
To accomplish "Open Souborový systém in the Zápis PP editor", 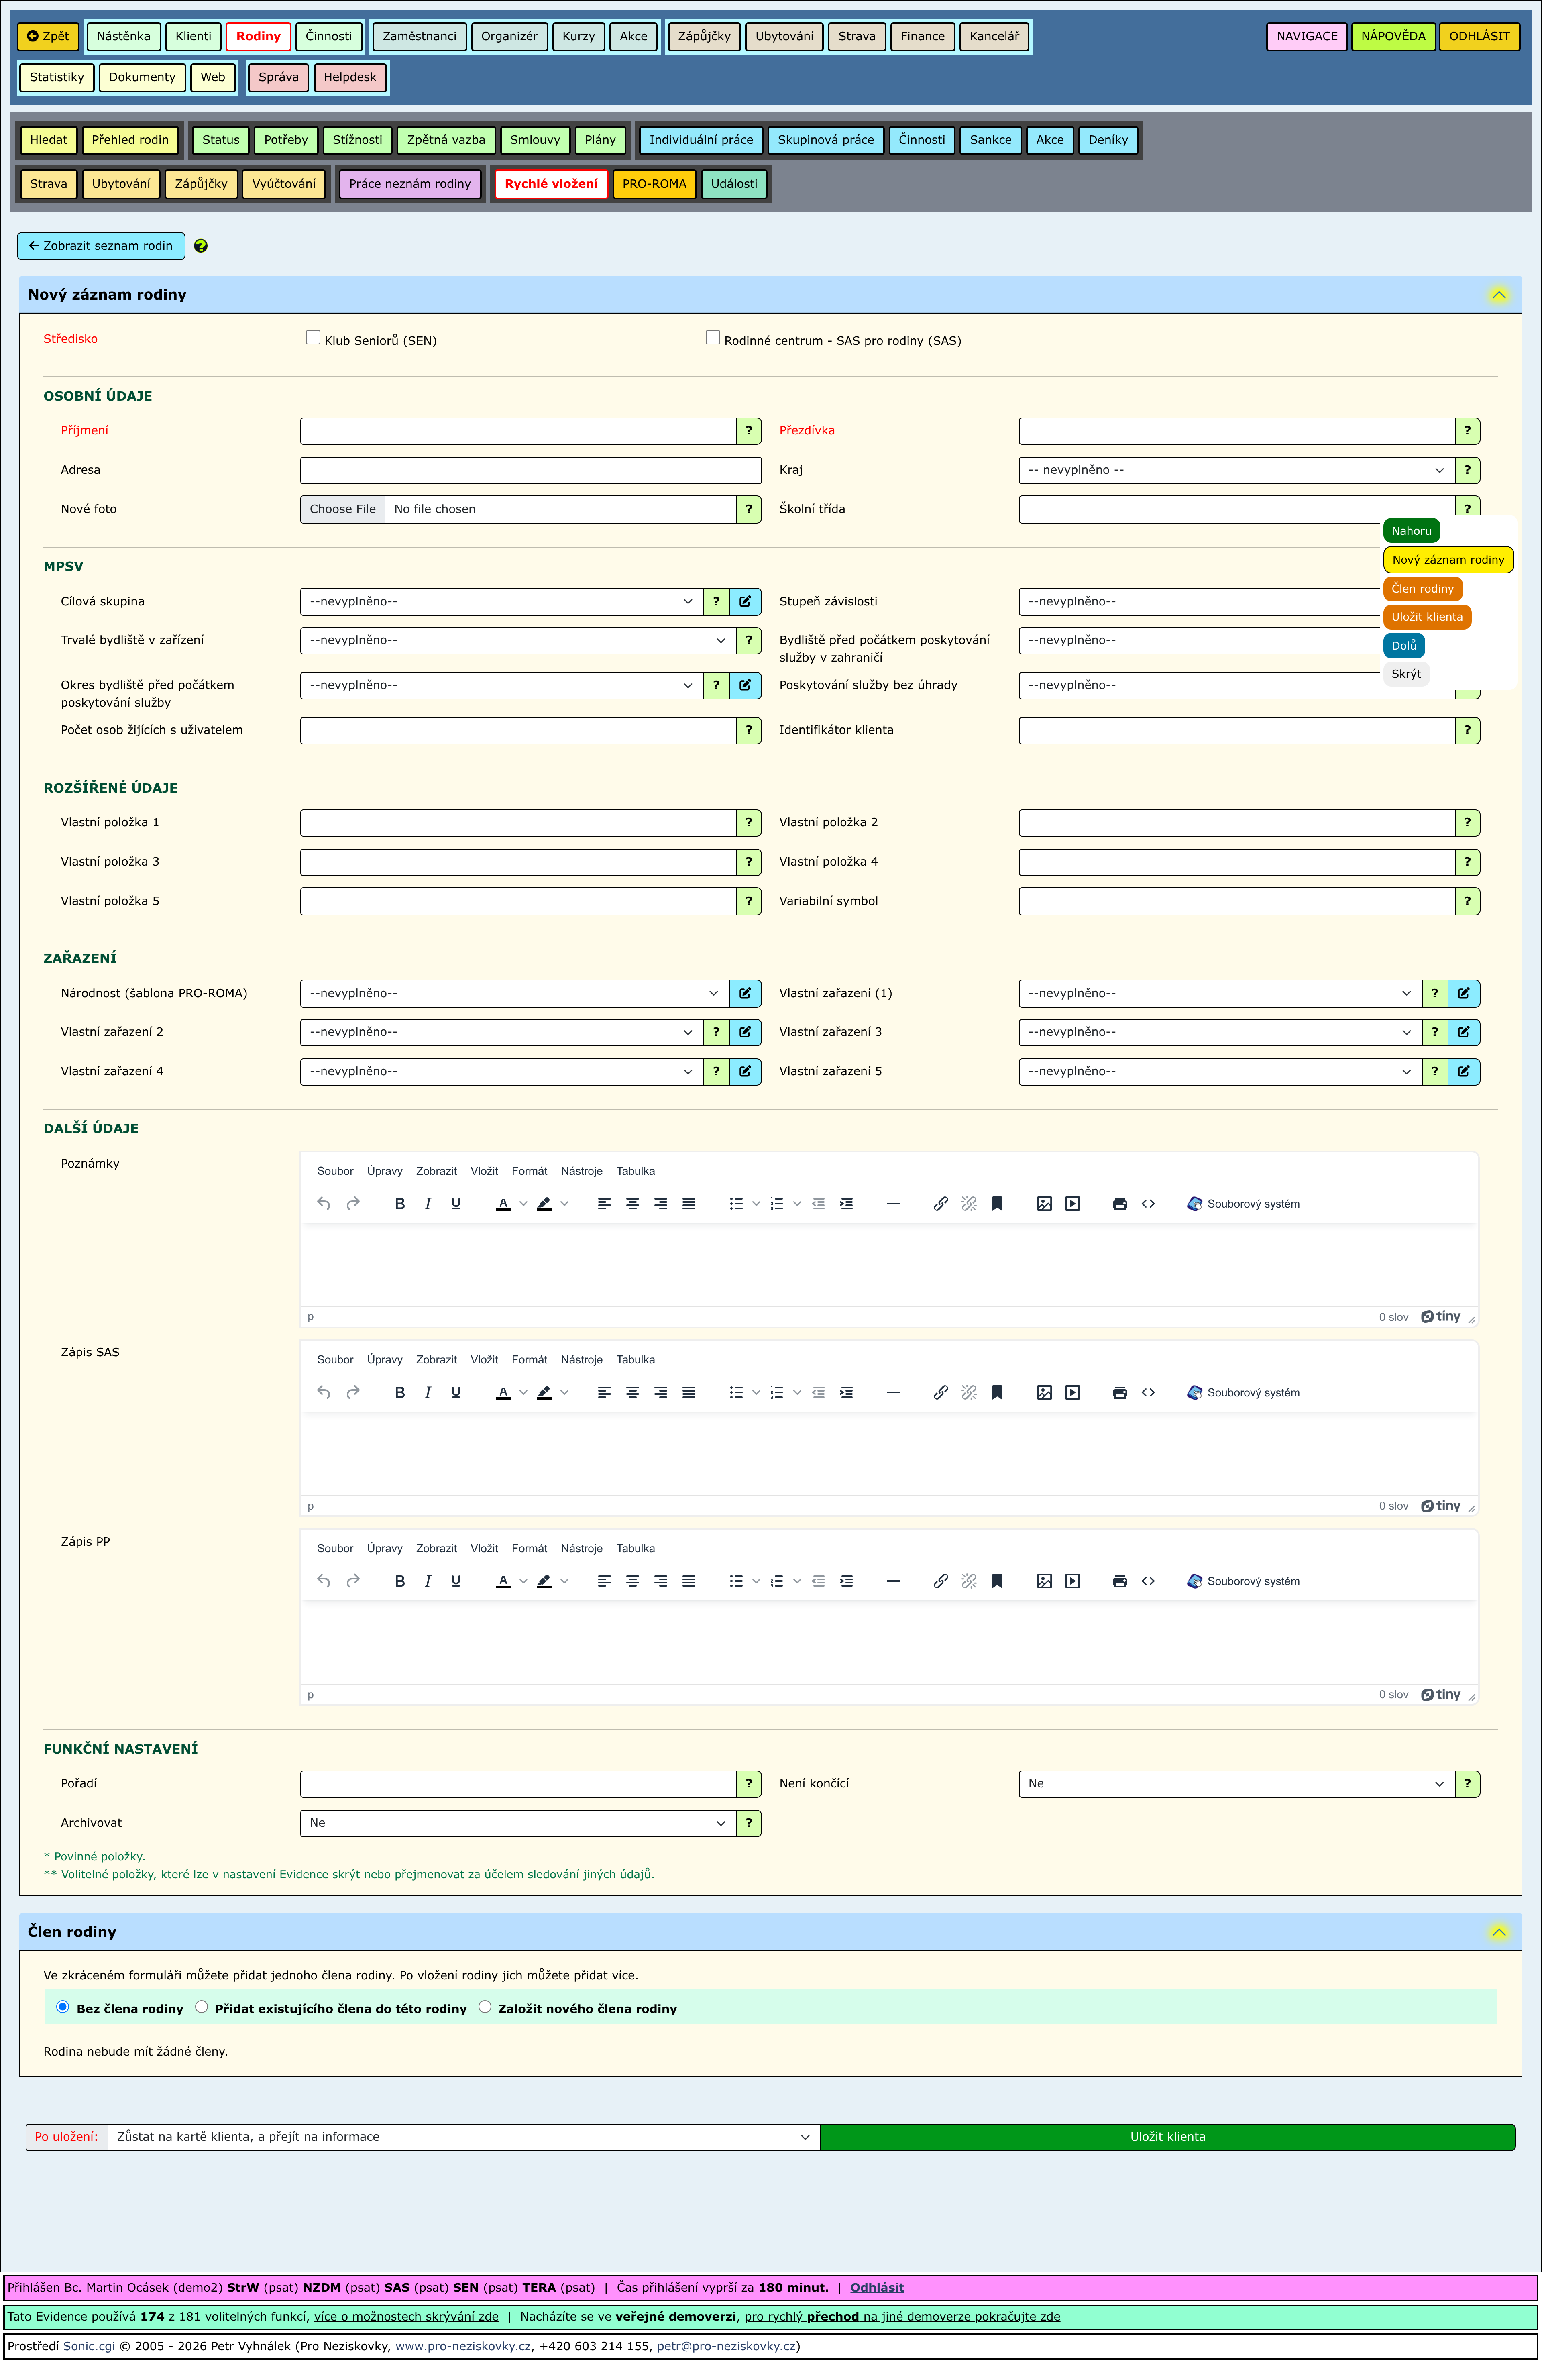I will pyautogui.click(x=1243, y=1581).
